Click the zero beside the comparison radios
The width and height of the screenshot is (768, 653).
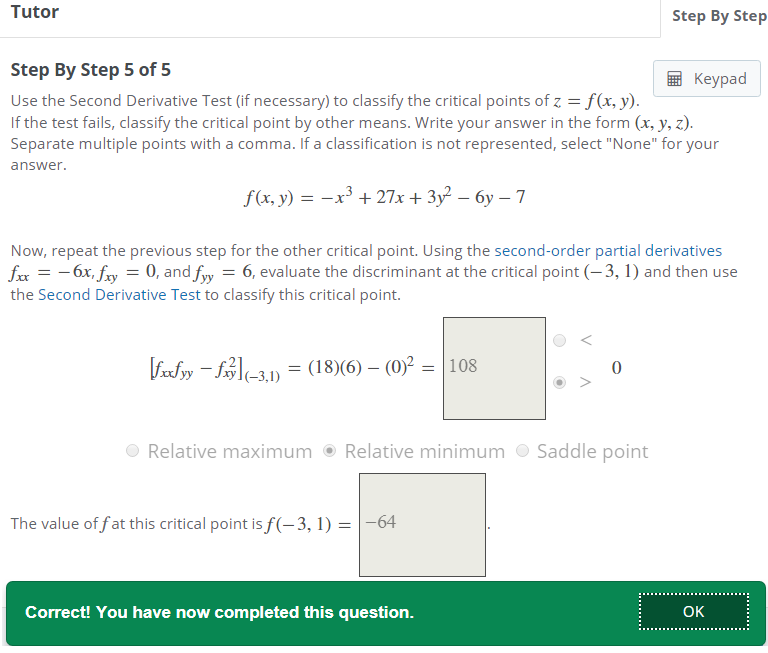(x=616, y=368)
